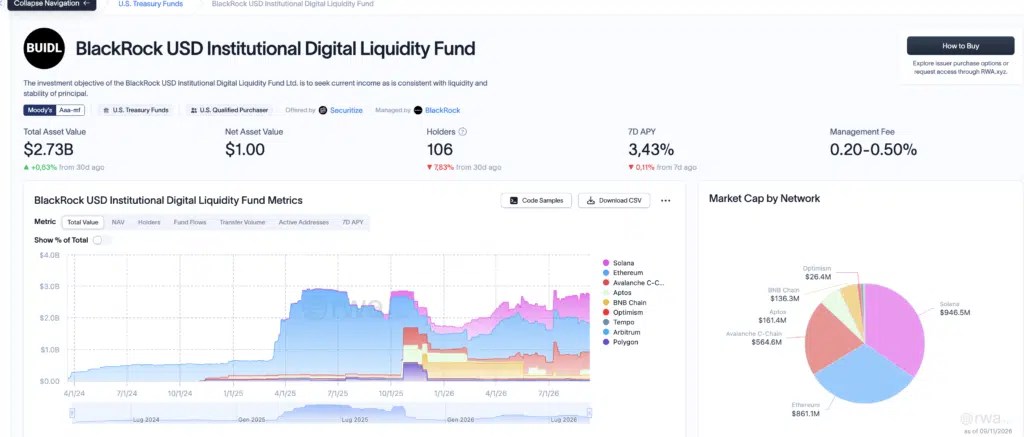The width and height of the screenshot is (1024, 437).
Task: Click the 106 Holders value
Action: pyautogui.click(x=440, y=150)
